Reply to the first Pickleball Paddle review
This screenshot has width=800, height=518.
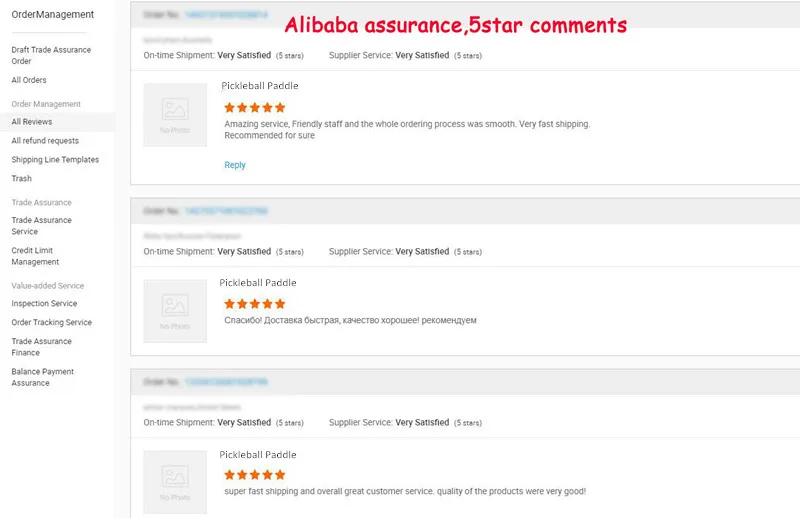[x=235, y=165]
